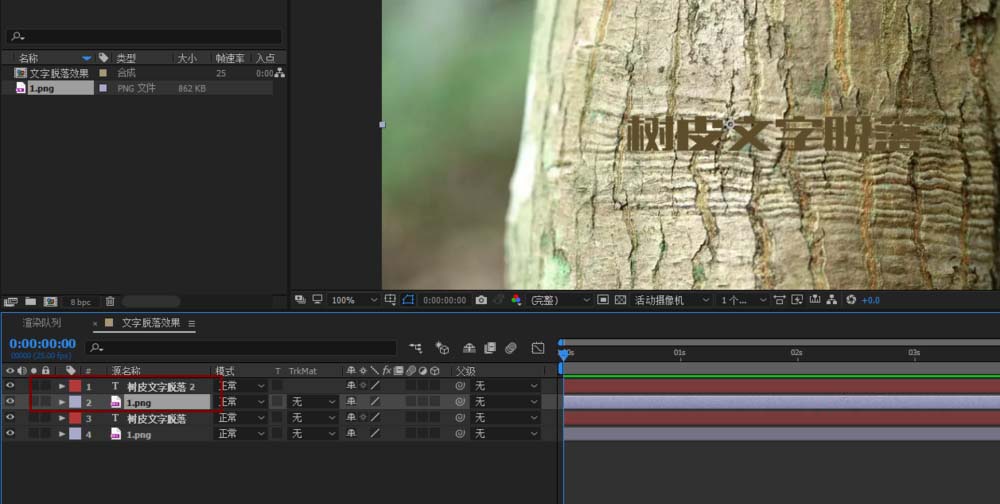Toggle preserve transparency box on layer 3
The height and width of the screenshot is (504, 1000).
point(277,418)
